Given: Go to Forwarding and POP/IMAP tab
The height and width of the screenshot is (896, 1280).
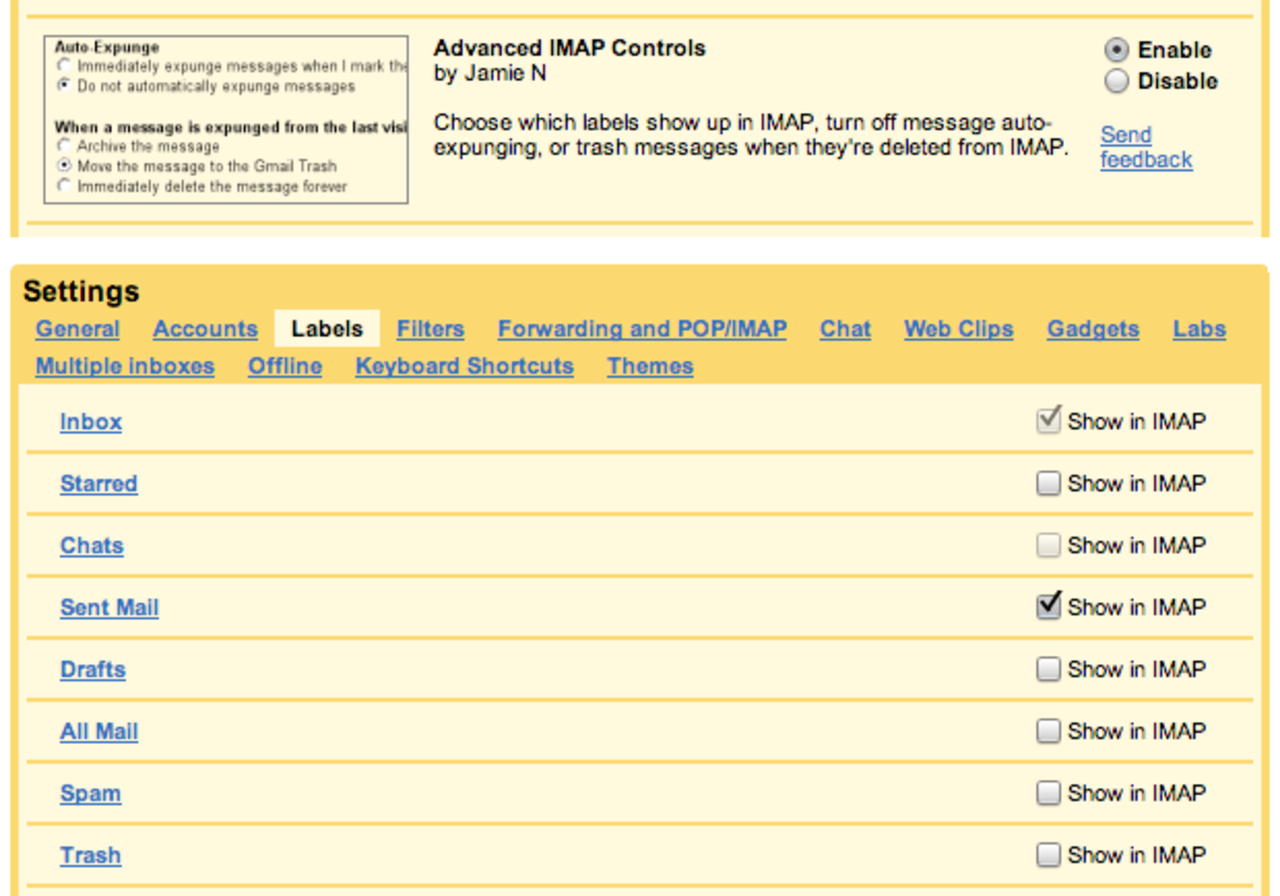Looking at the screenshot, I should (642, 329).
